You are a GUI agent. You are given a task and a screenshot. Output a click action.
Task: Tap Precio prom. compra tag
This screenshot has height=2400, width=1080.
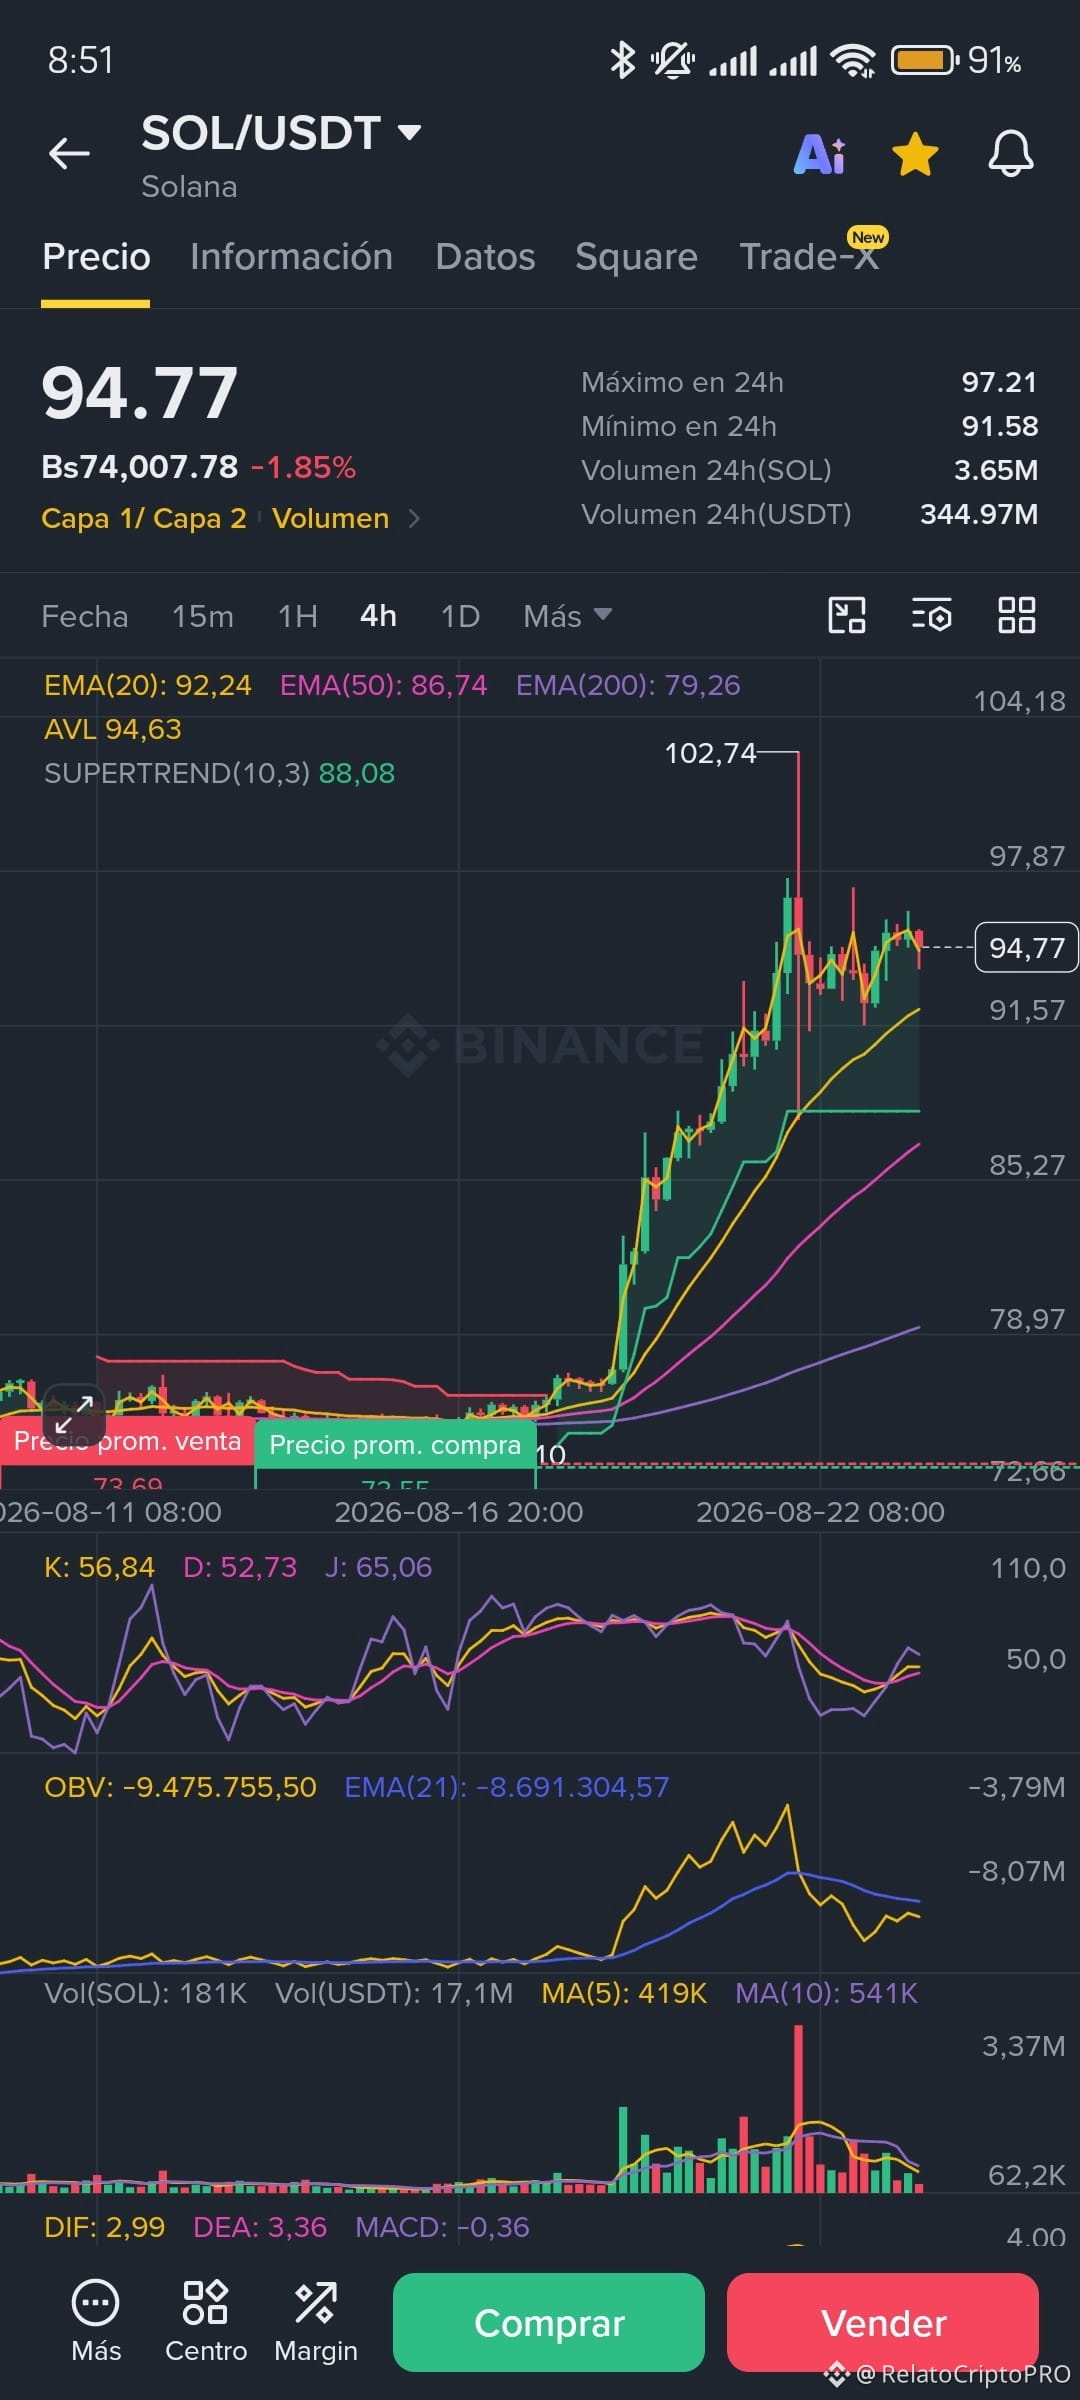(395, 1445)
